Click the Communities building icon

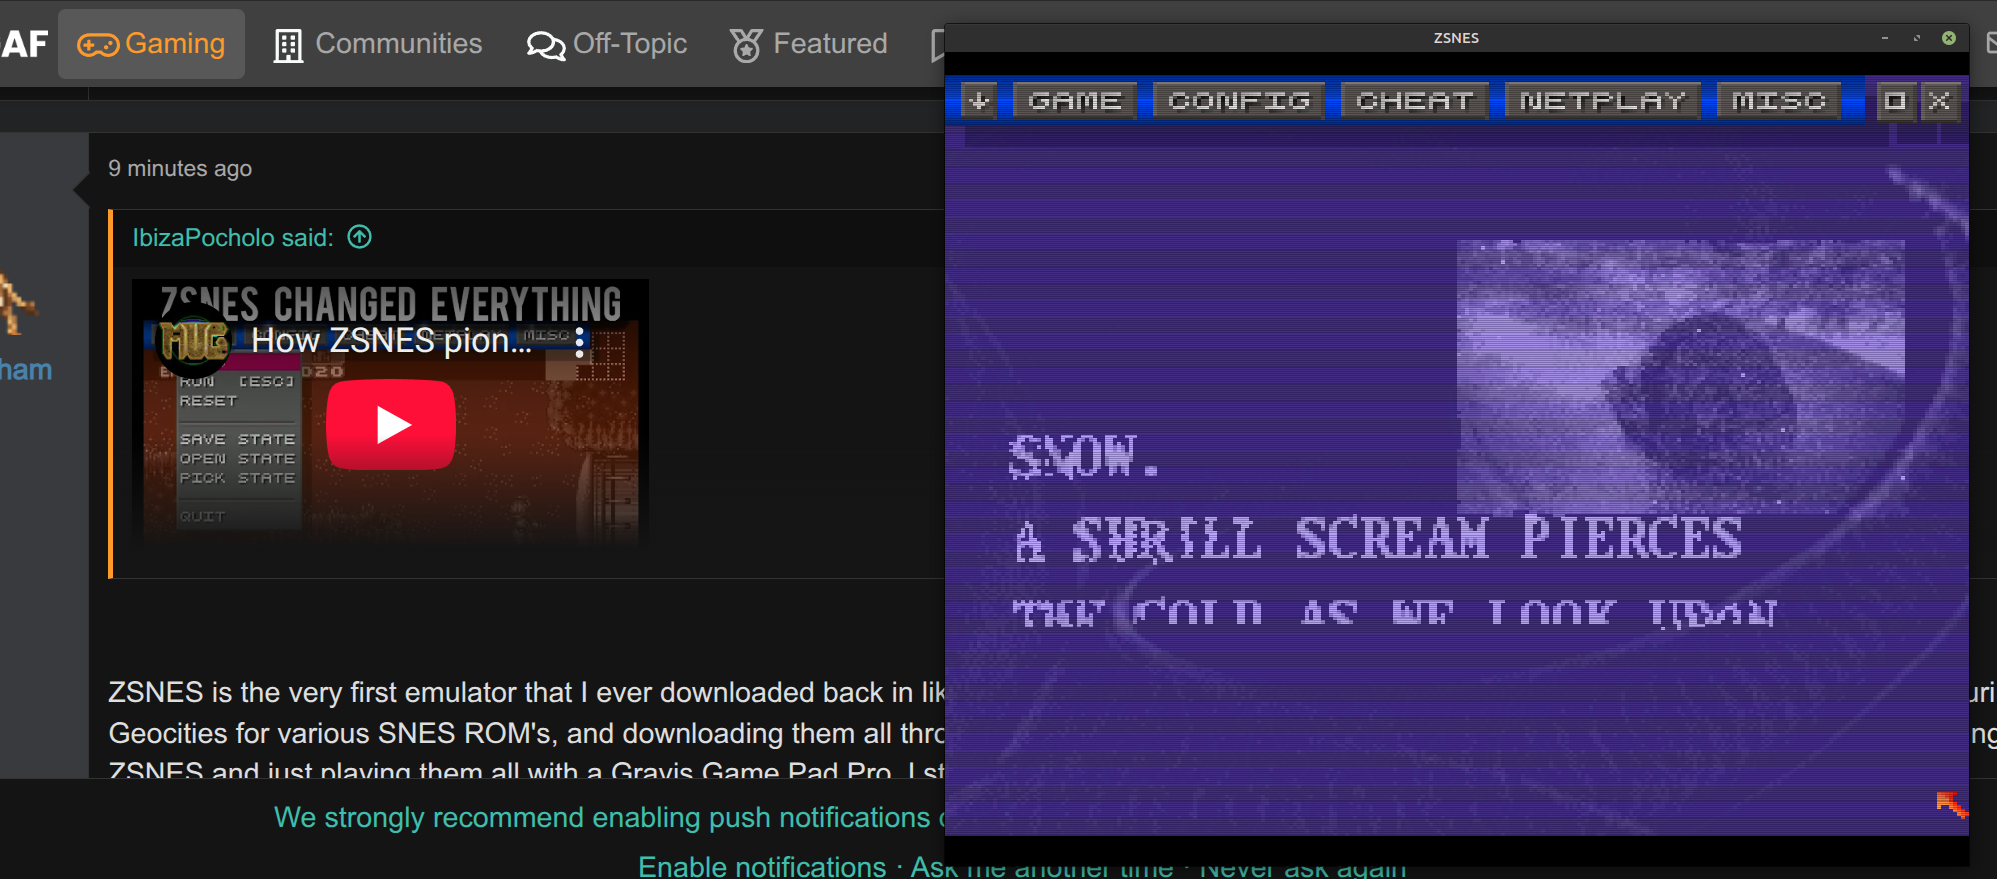pyautogui.click(x=288, y=46)
